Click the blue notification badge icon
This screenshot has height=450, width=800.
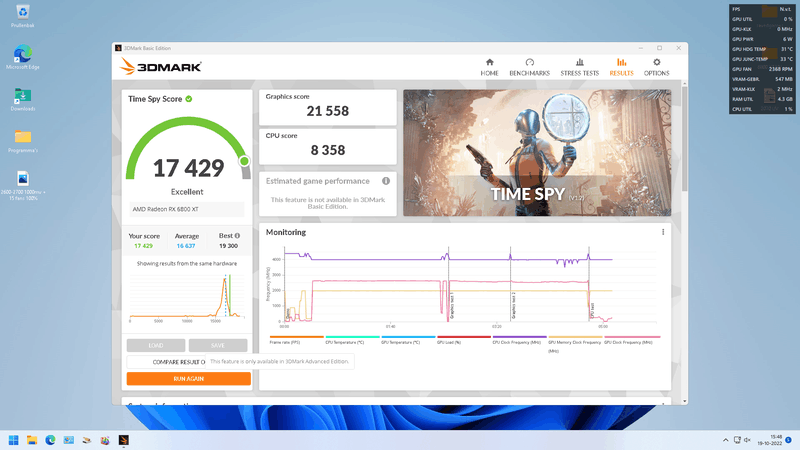(x=788, y=440)
